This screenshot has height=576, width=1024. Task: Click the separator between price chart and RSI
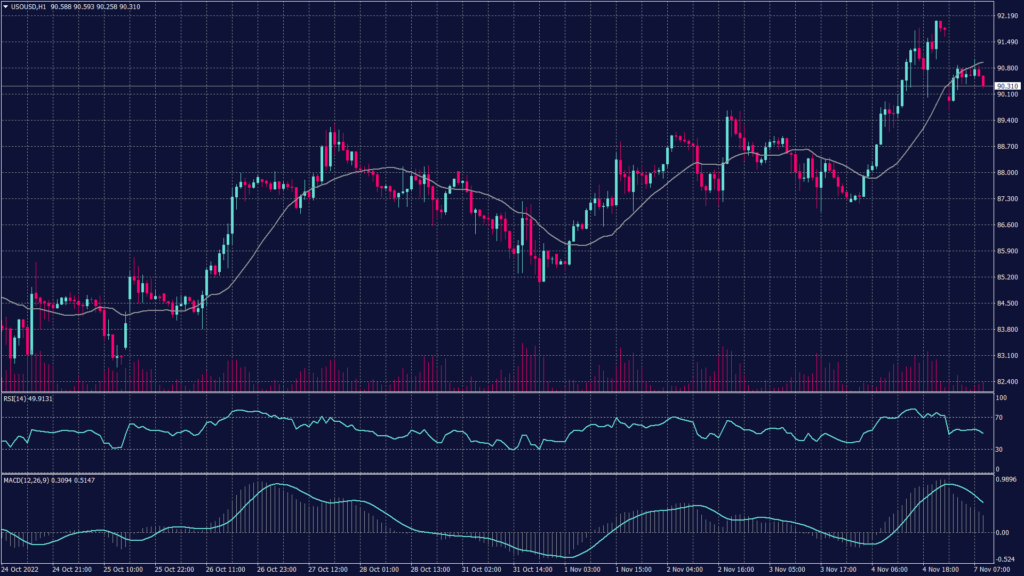pyautogui.click(x=500, y=392)
